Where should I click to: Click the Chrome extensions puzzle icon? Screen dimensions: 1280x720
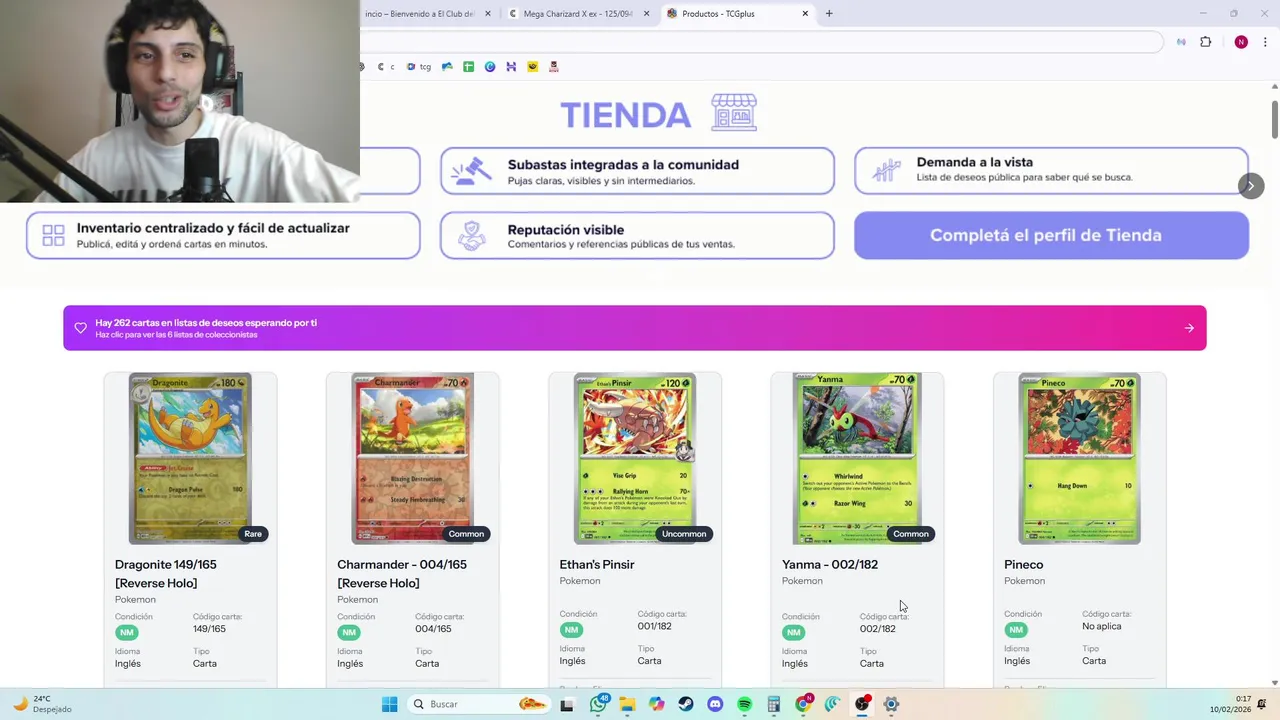[1205, 42]
